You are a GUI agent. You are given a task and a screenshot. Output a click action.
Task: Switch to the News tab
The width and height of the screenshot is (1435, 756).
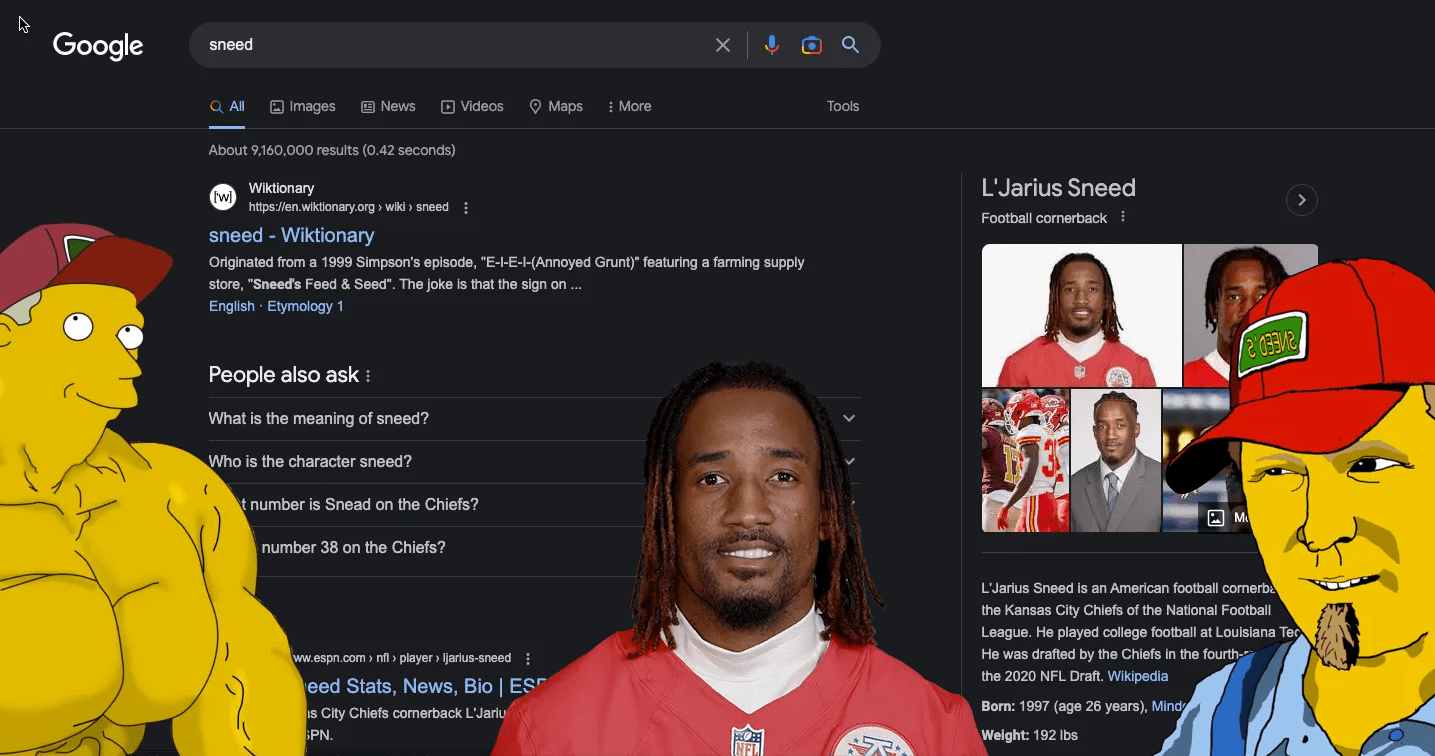(x=388, y=107)
